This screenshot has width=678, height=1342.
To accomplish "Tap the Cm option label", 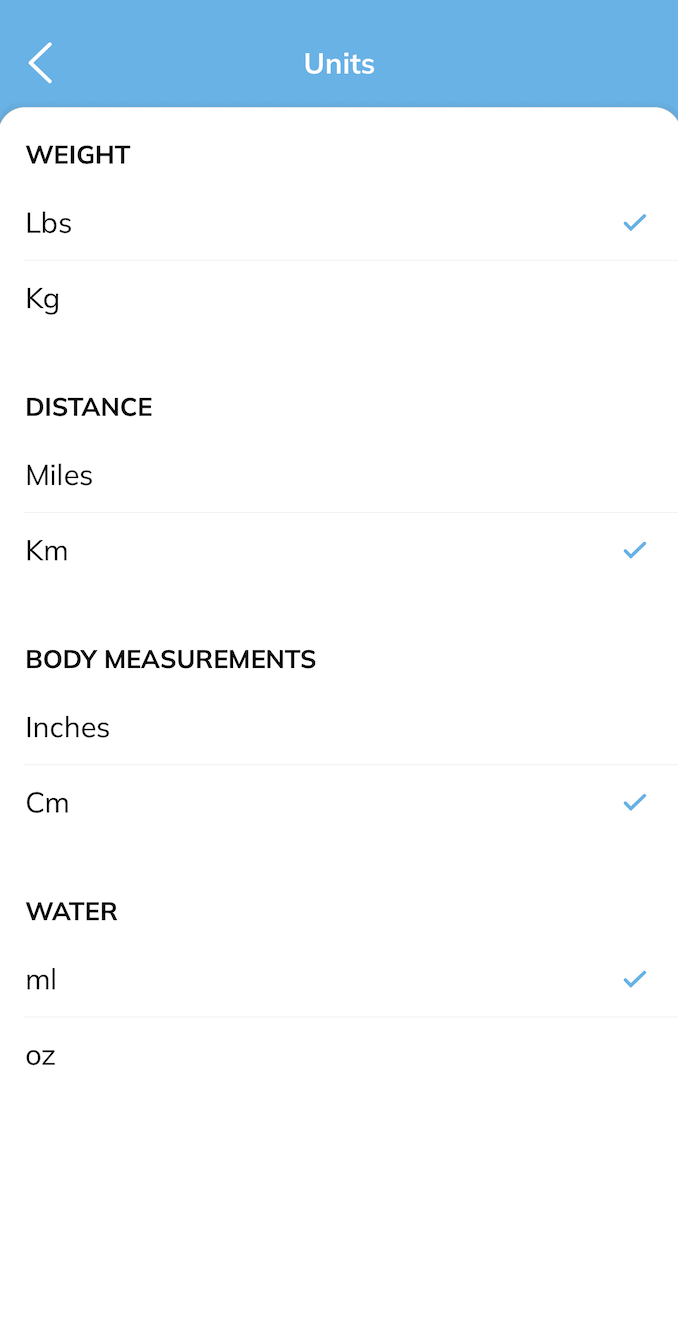I will 47,803.
